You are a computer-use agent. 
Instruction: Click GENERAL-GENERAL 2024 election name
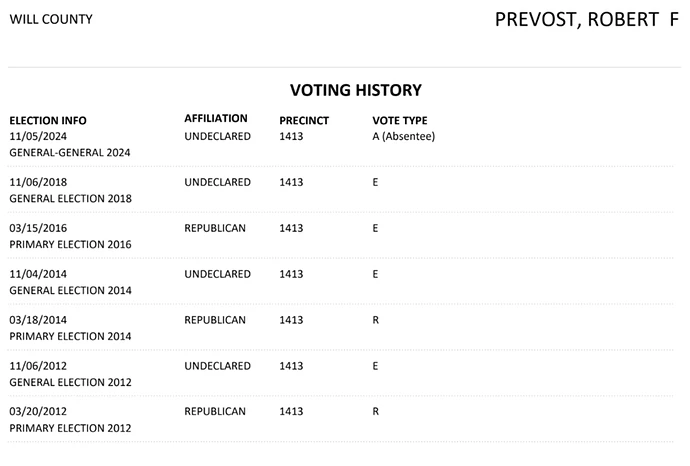[x=70, y=153]
